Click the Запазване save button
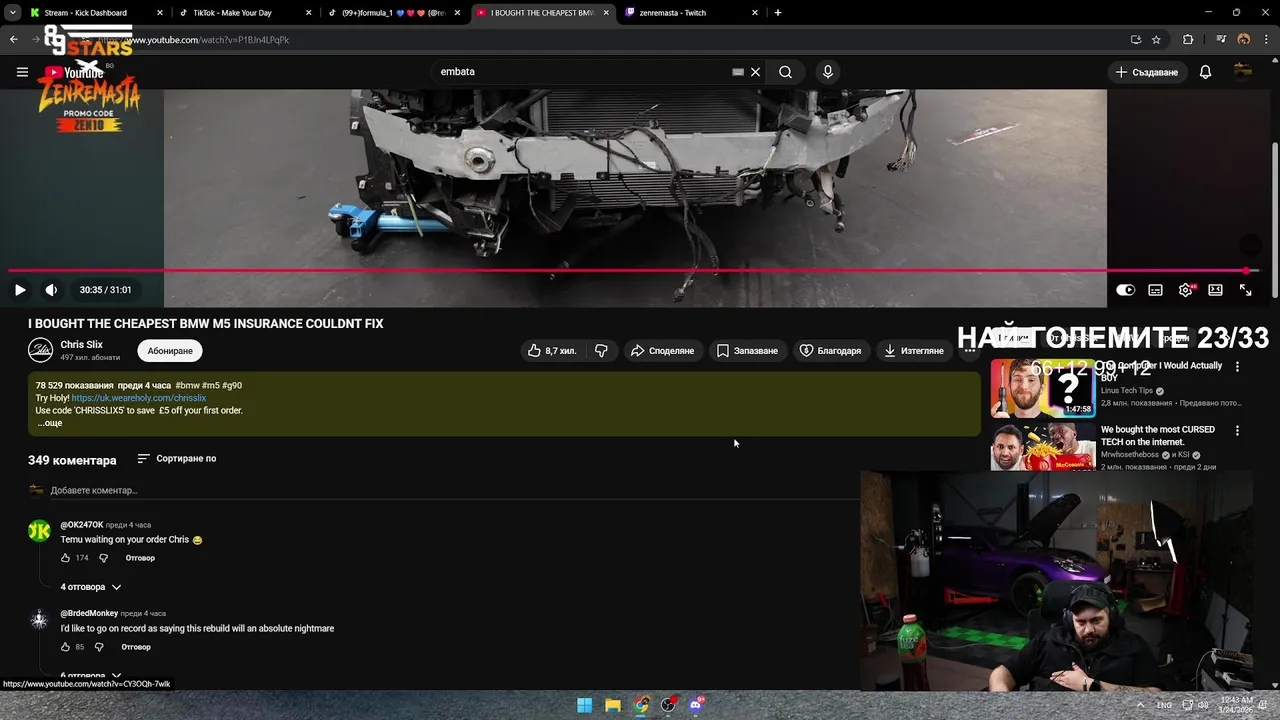The image size is (1280, 720). tap(747, 351)
